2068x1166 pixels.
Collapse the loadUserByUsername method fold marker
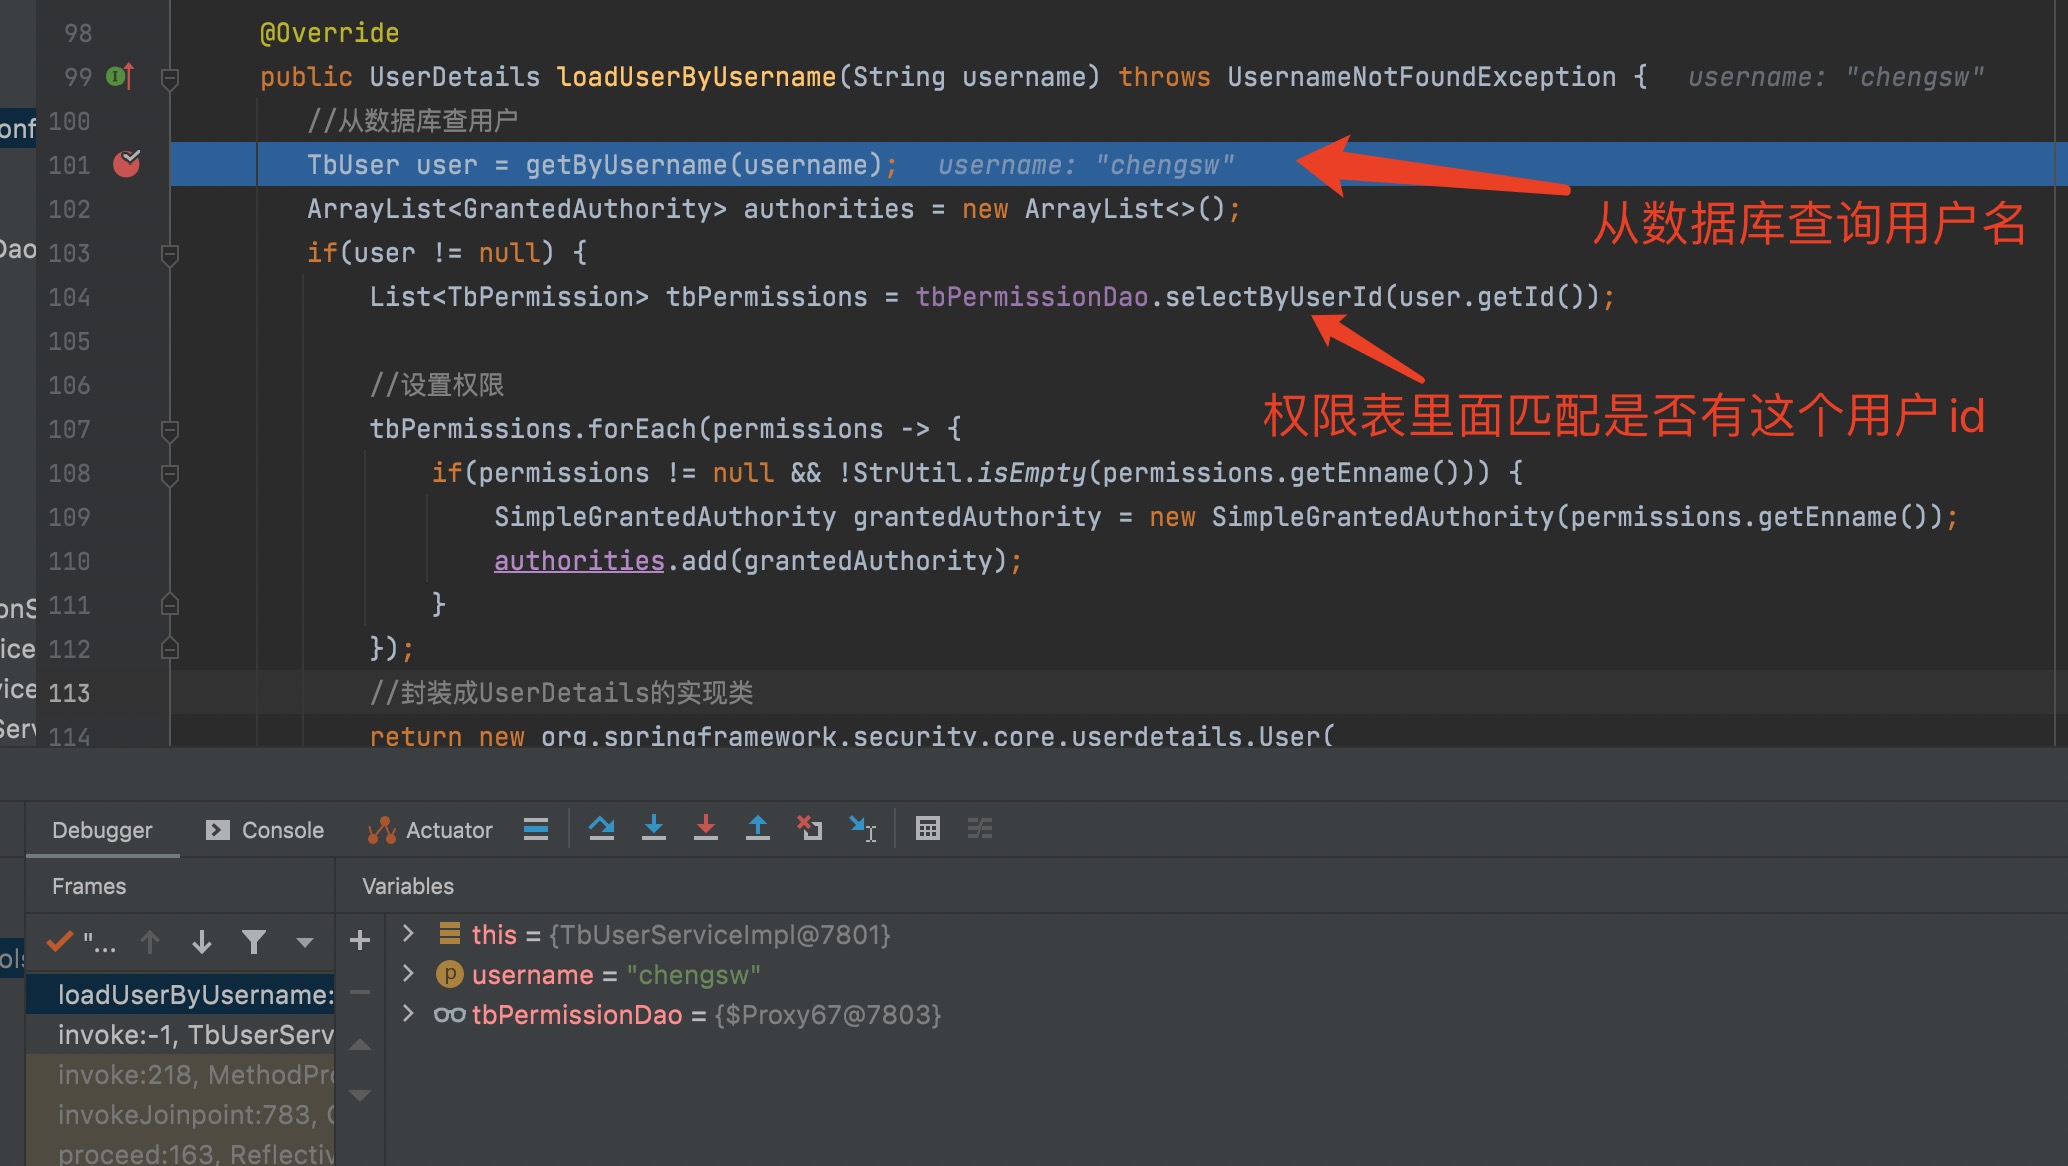click(170, 77)
